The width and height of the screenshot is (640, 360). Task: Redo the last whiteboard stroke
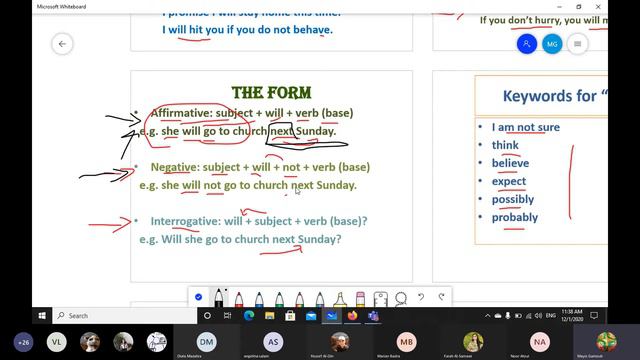point(441,297)
